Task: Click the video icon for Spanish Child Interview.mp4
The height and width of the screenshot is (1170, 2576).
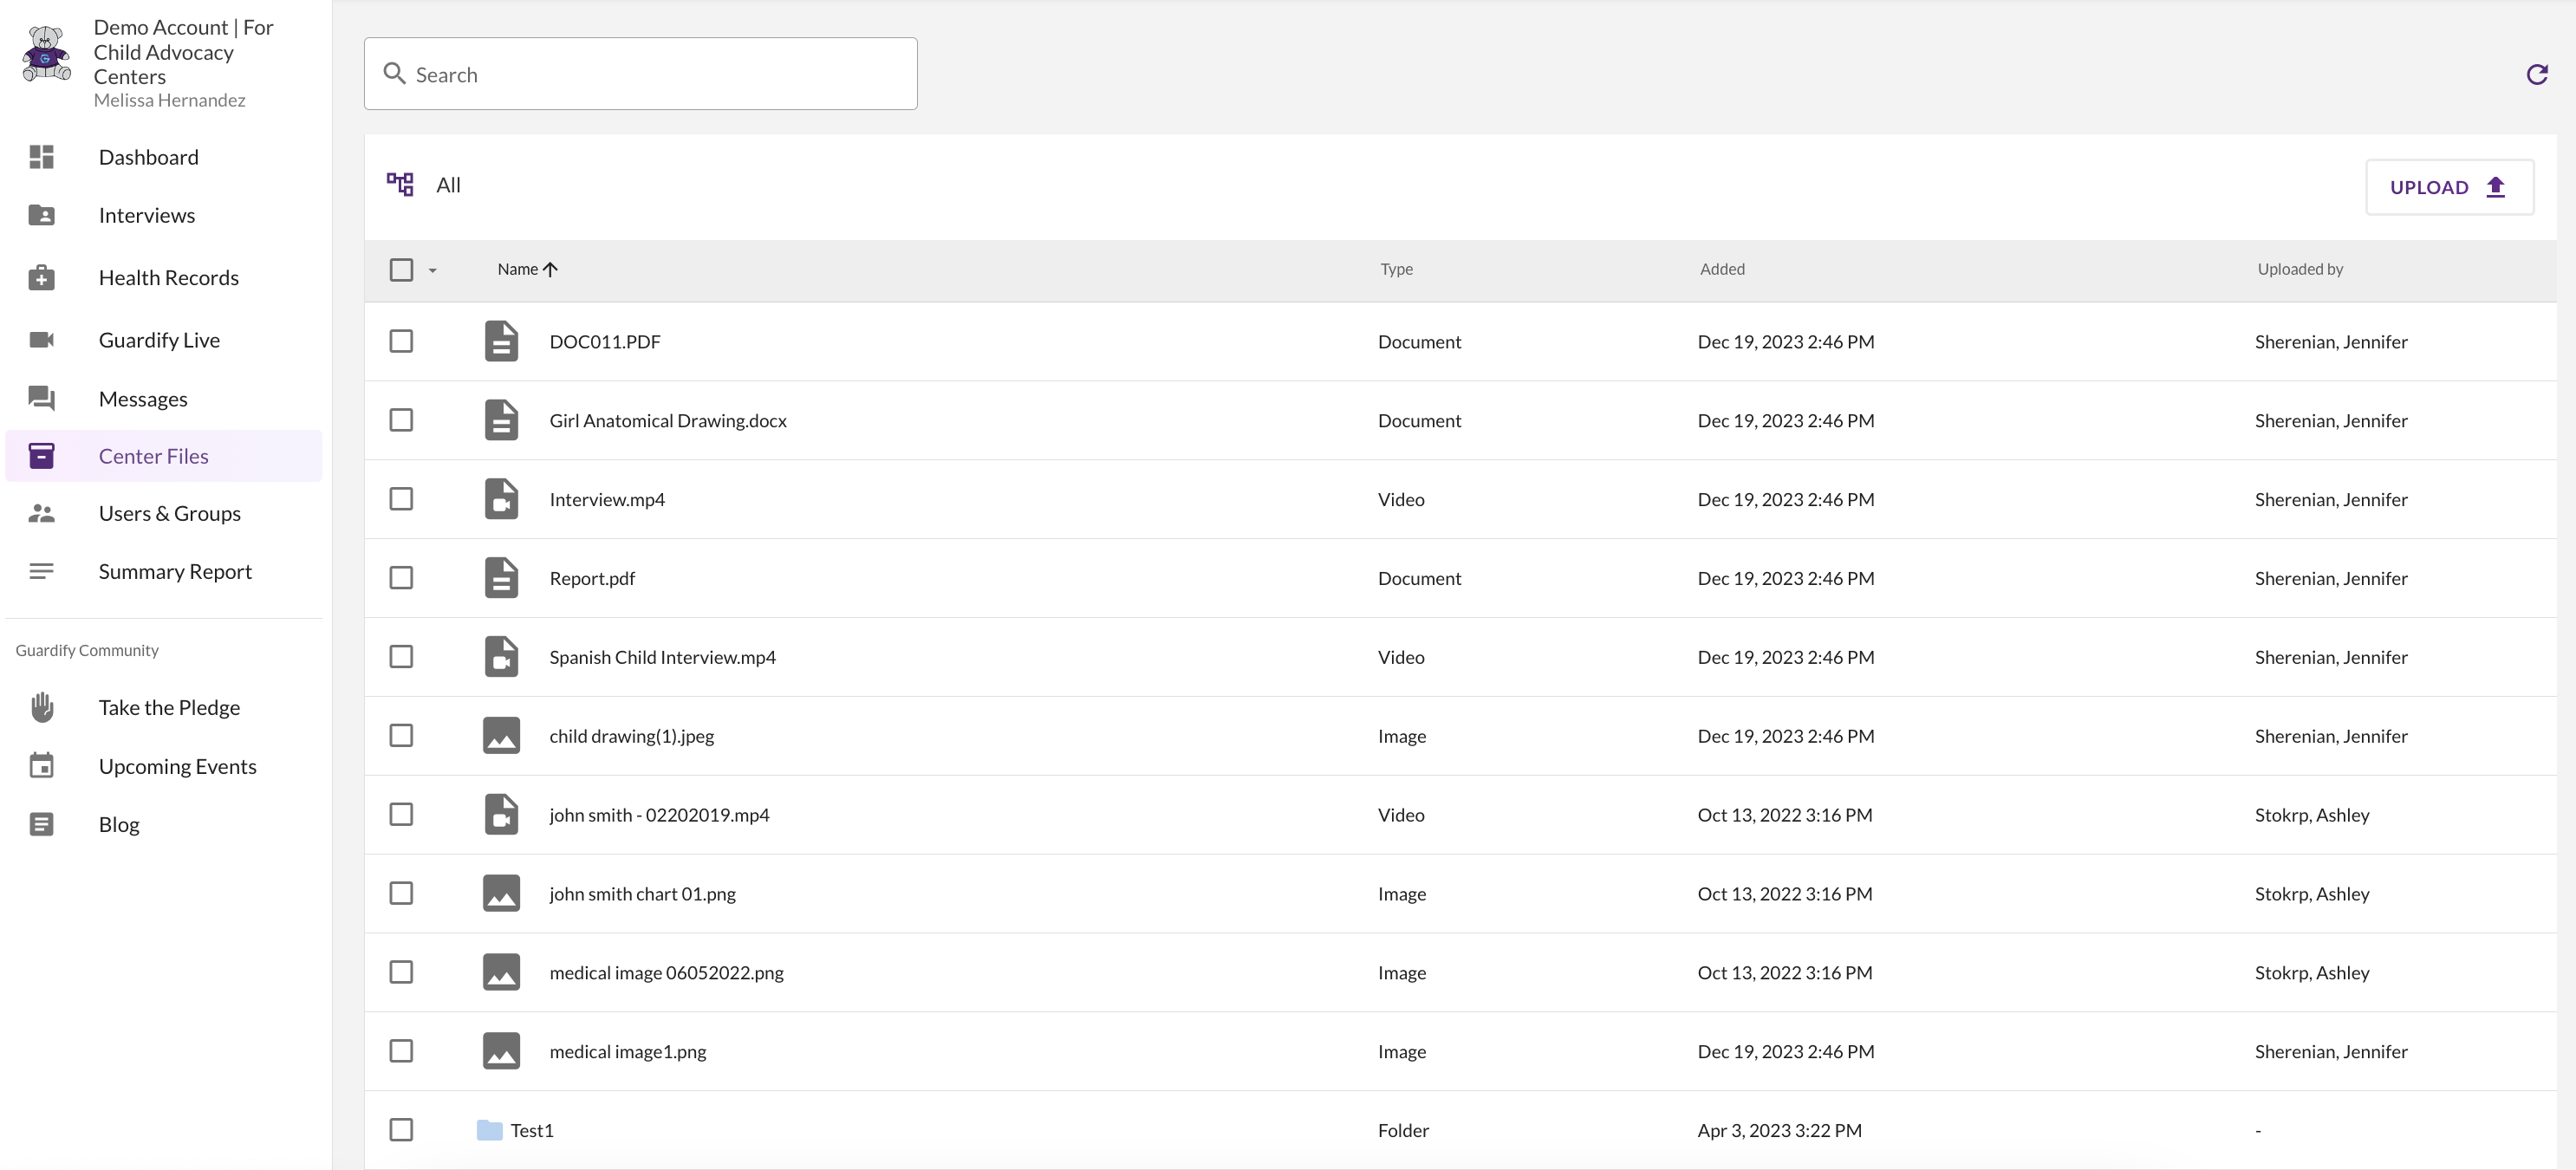Action: [501, 657]
